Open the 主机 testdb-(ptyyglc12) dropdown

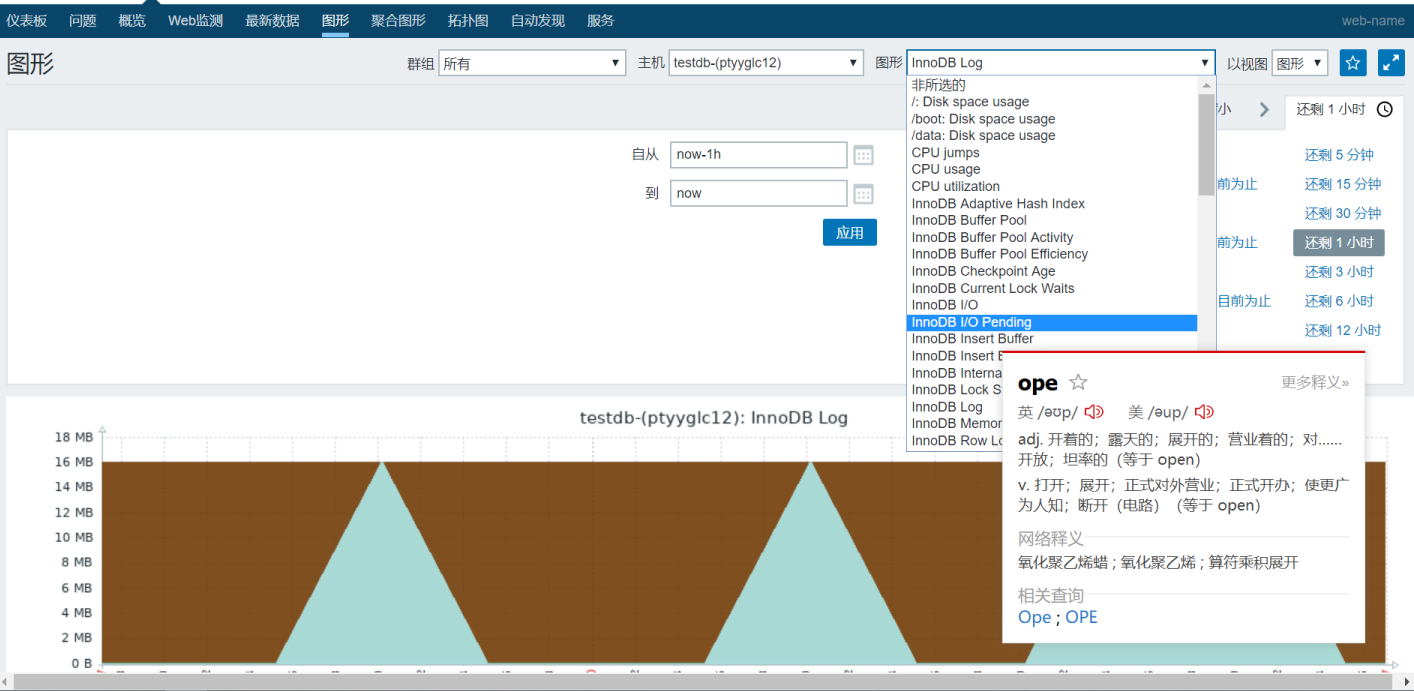(x=766, y=63)
